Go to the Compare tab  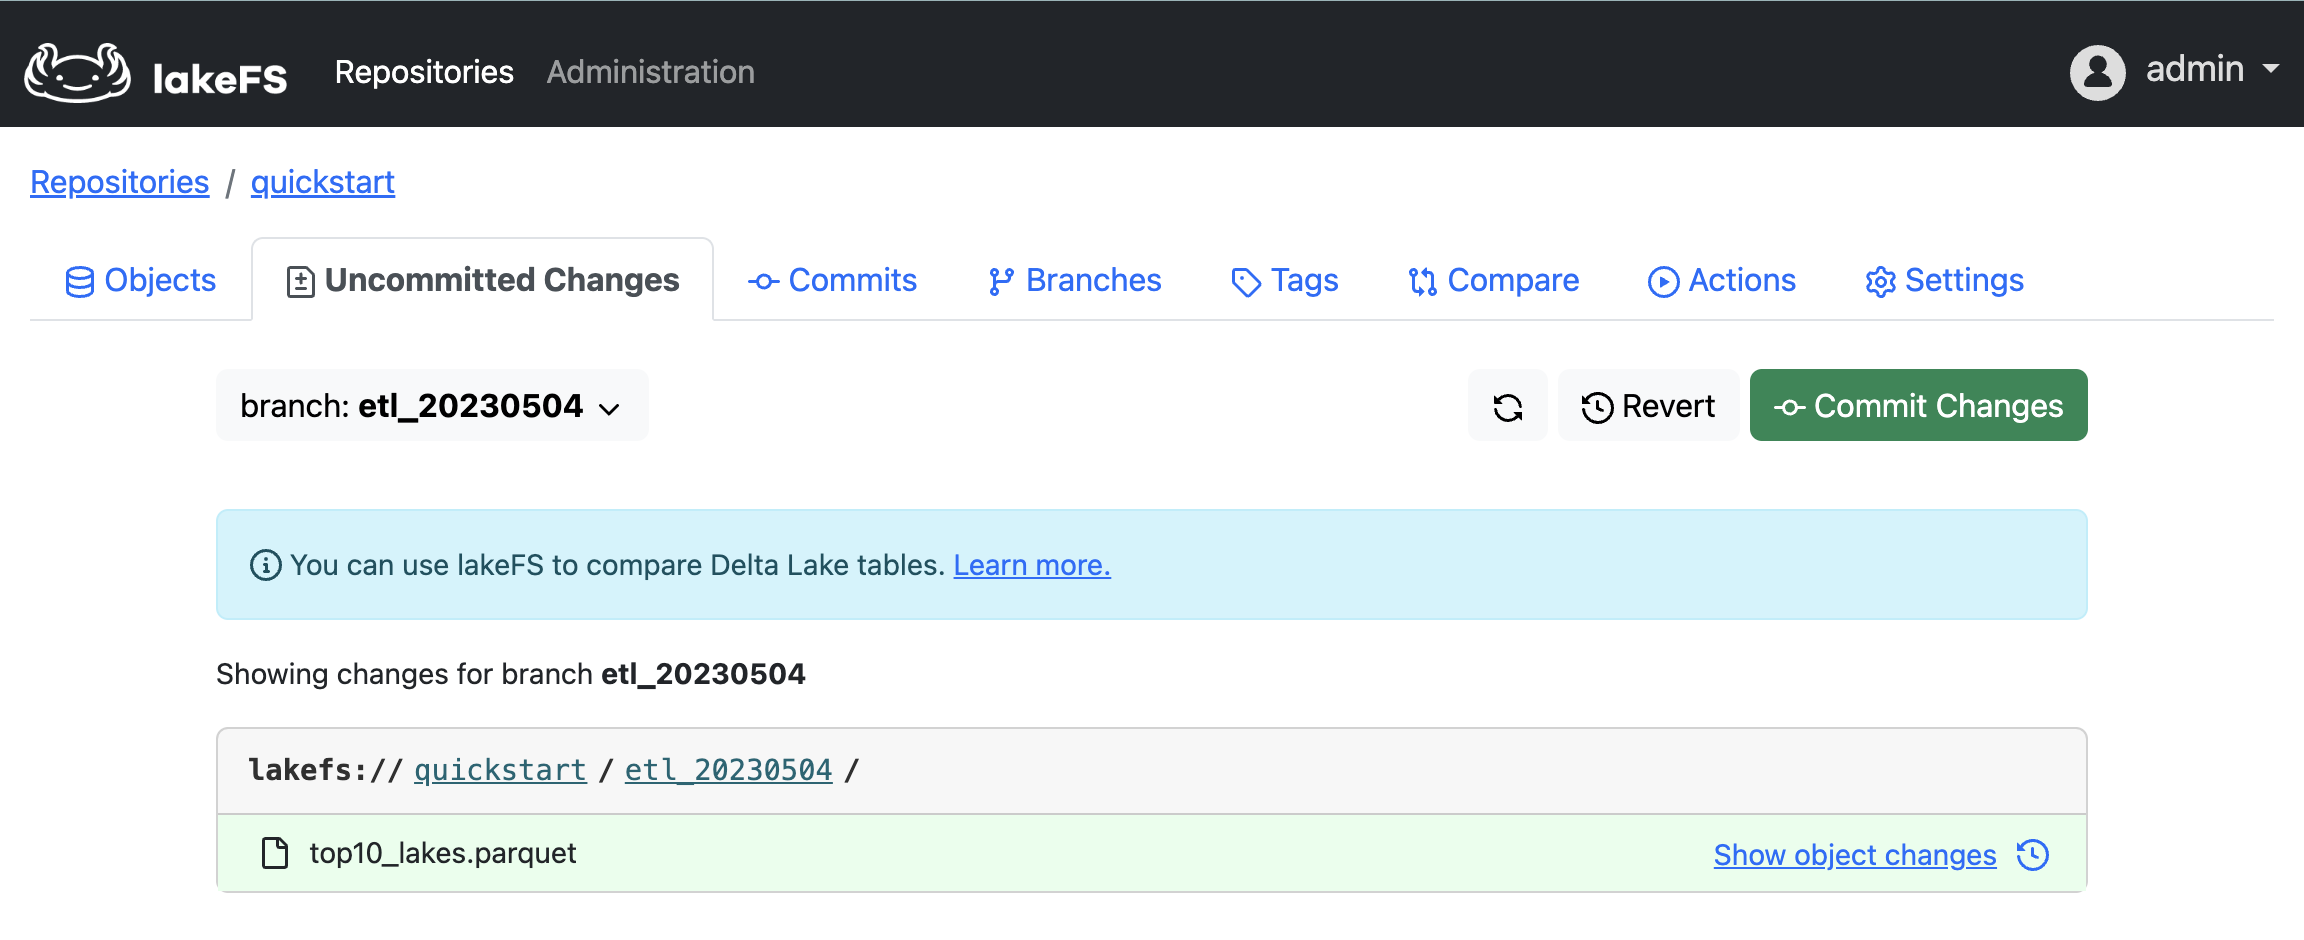click(x=1493, y=281)
